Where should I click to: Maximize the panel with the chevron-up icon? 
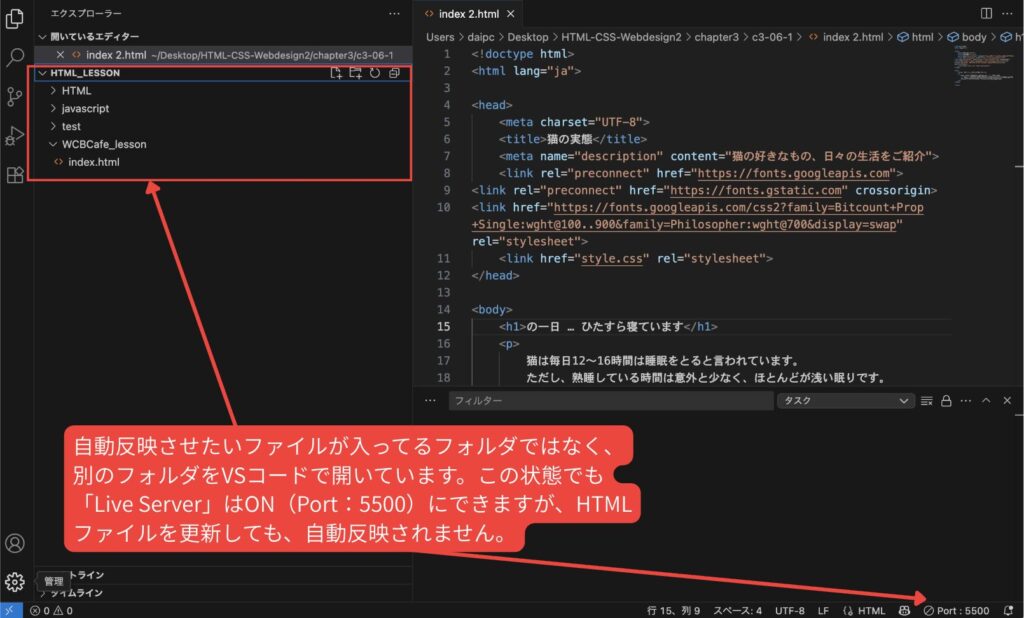click(986, 400)
